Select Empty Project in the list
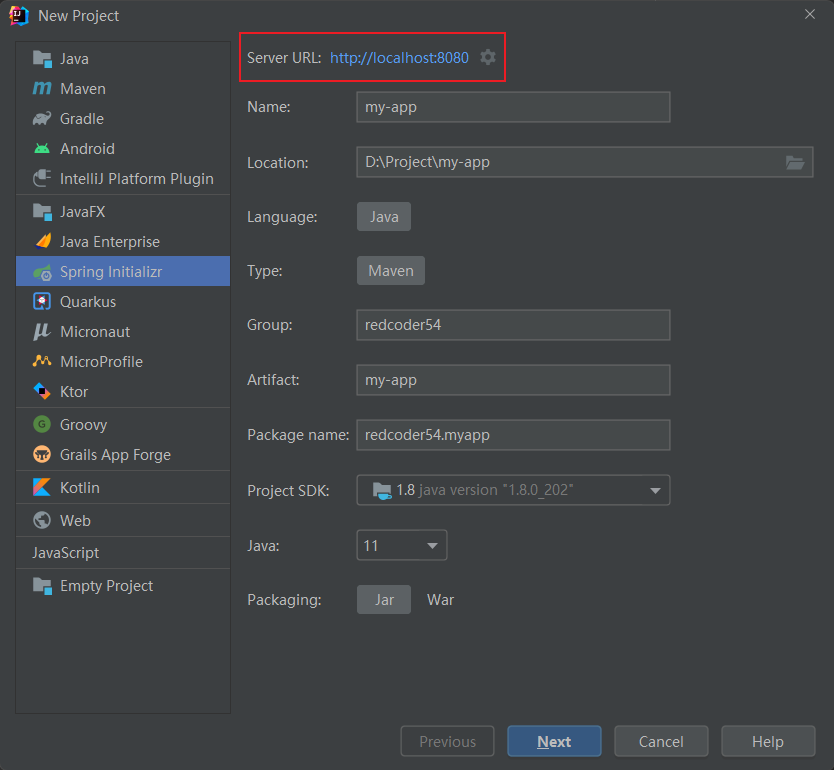The height and width of the screenshot is (770, 834). click(x=123, y=586)
